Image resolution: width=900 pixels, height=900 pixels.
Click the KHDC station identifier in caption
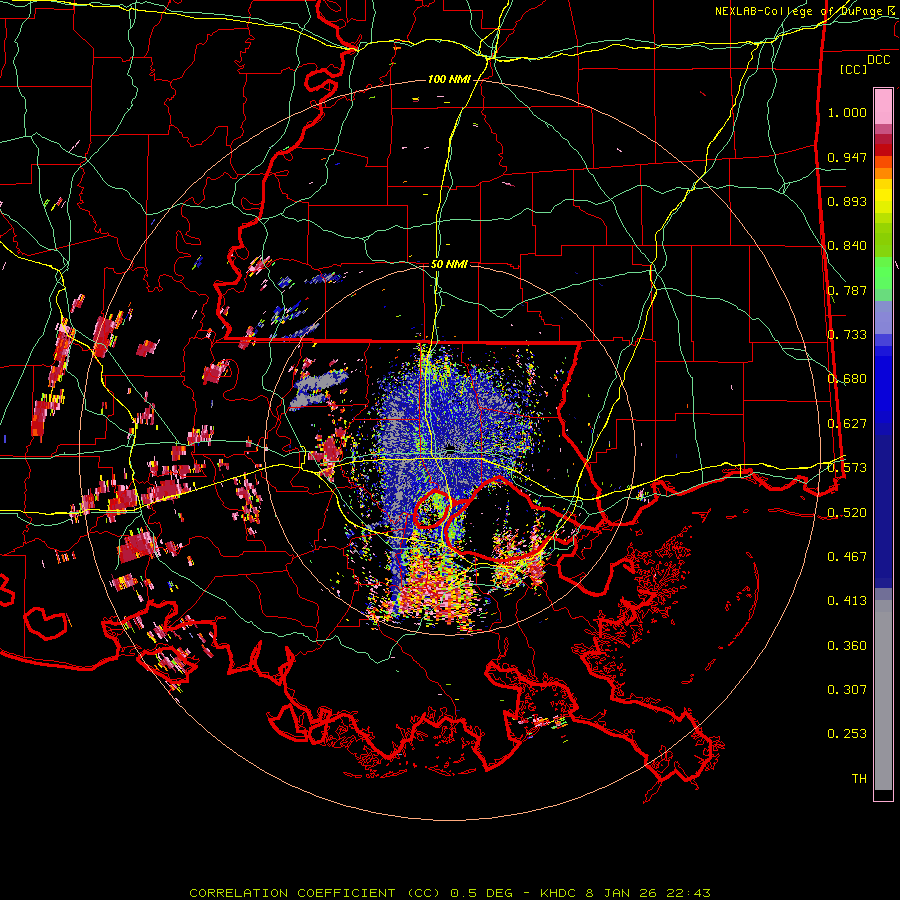558,893
